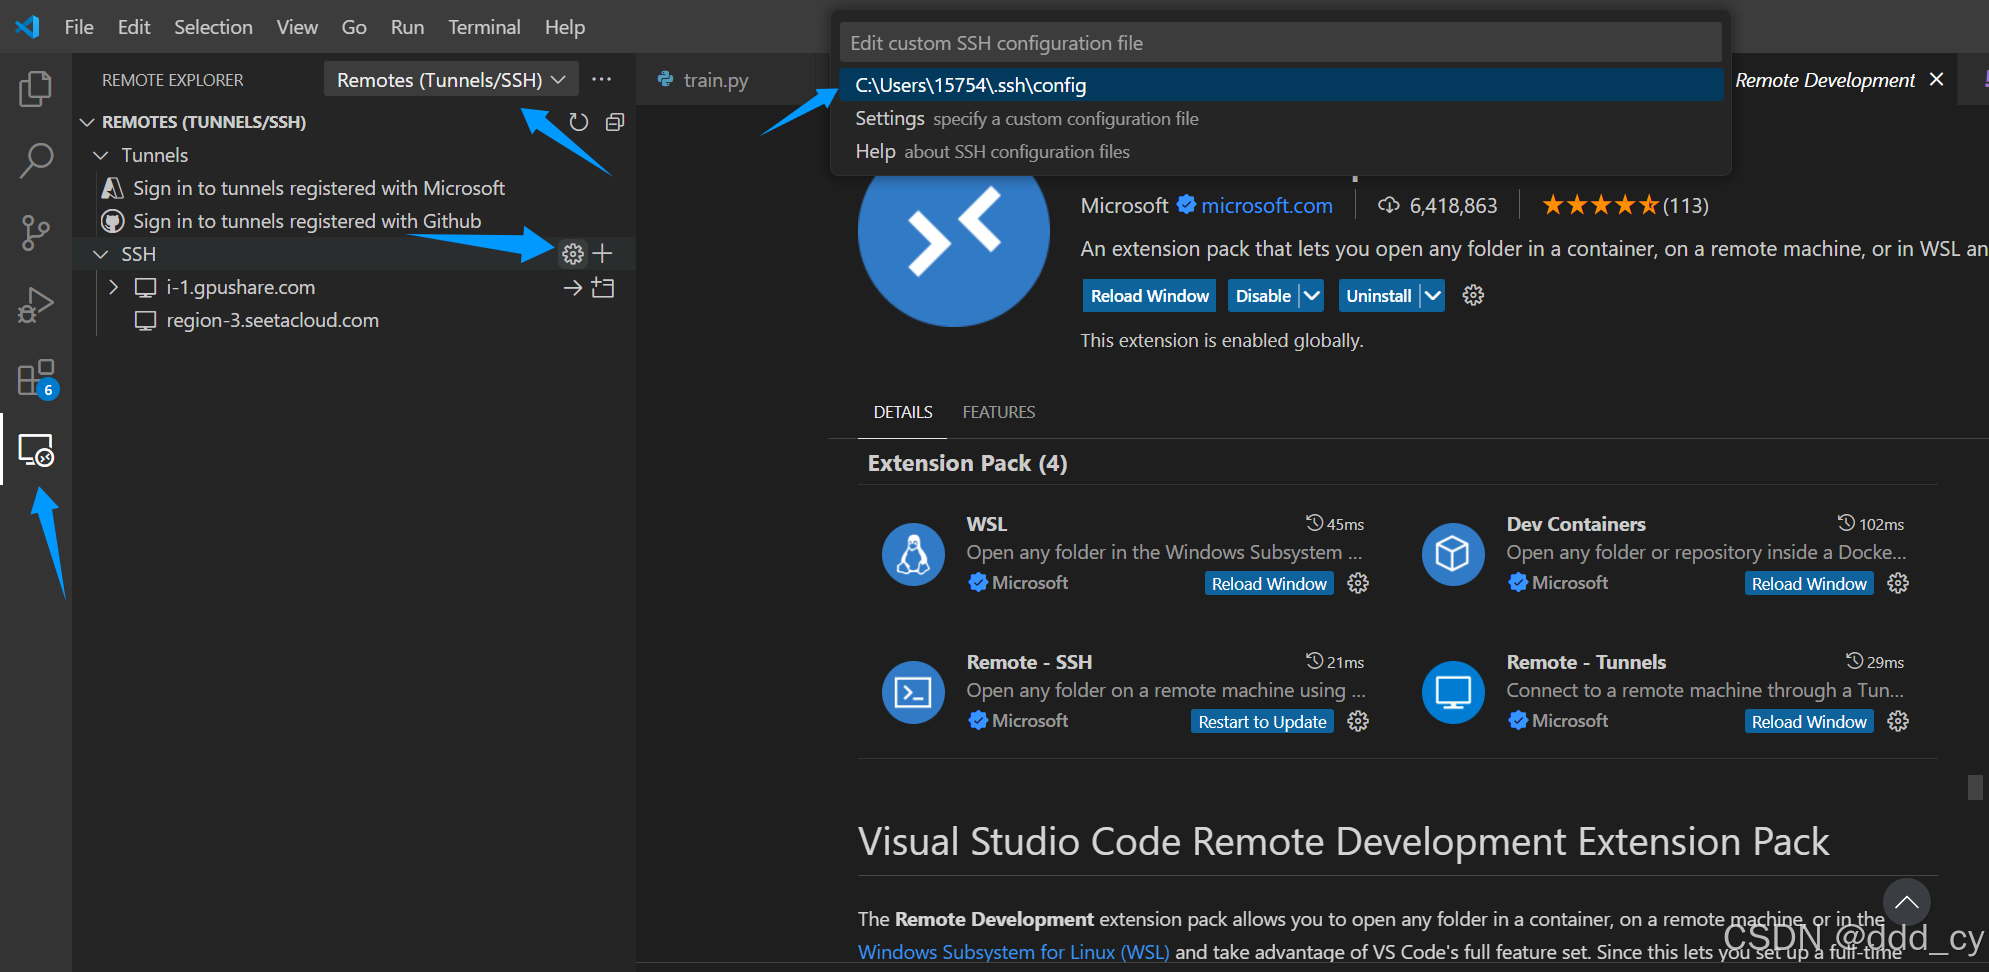
Task: Open Remotes (Tunnels/SSH) dropdown selector
Action: coord(451,80)
